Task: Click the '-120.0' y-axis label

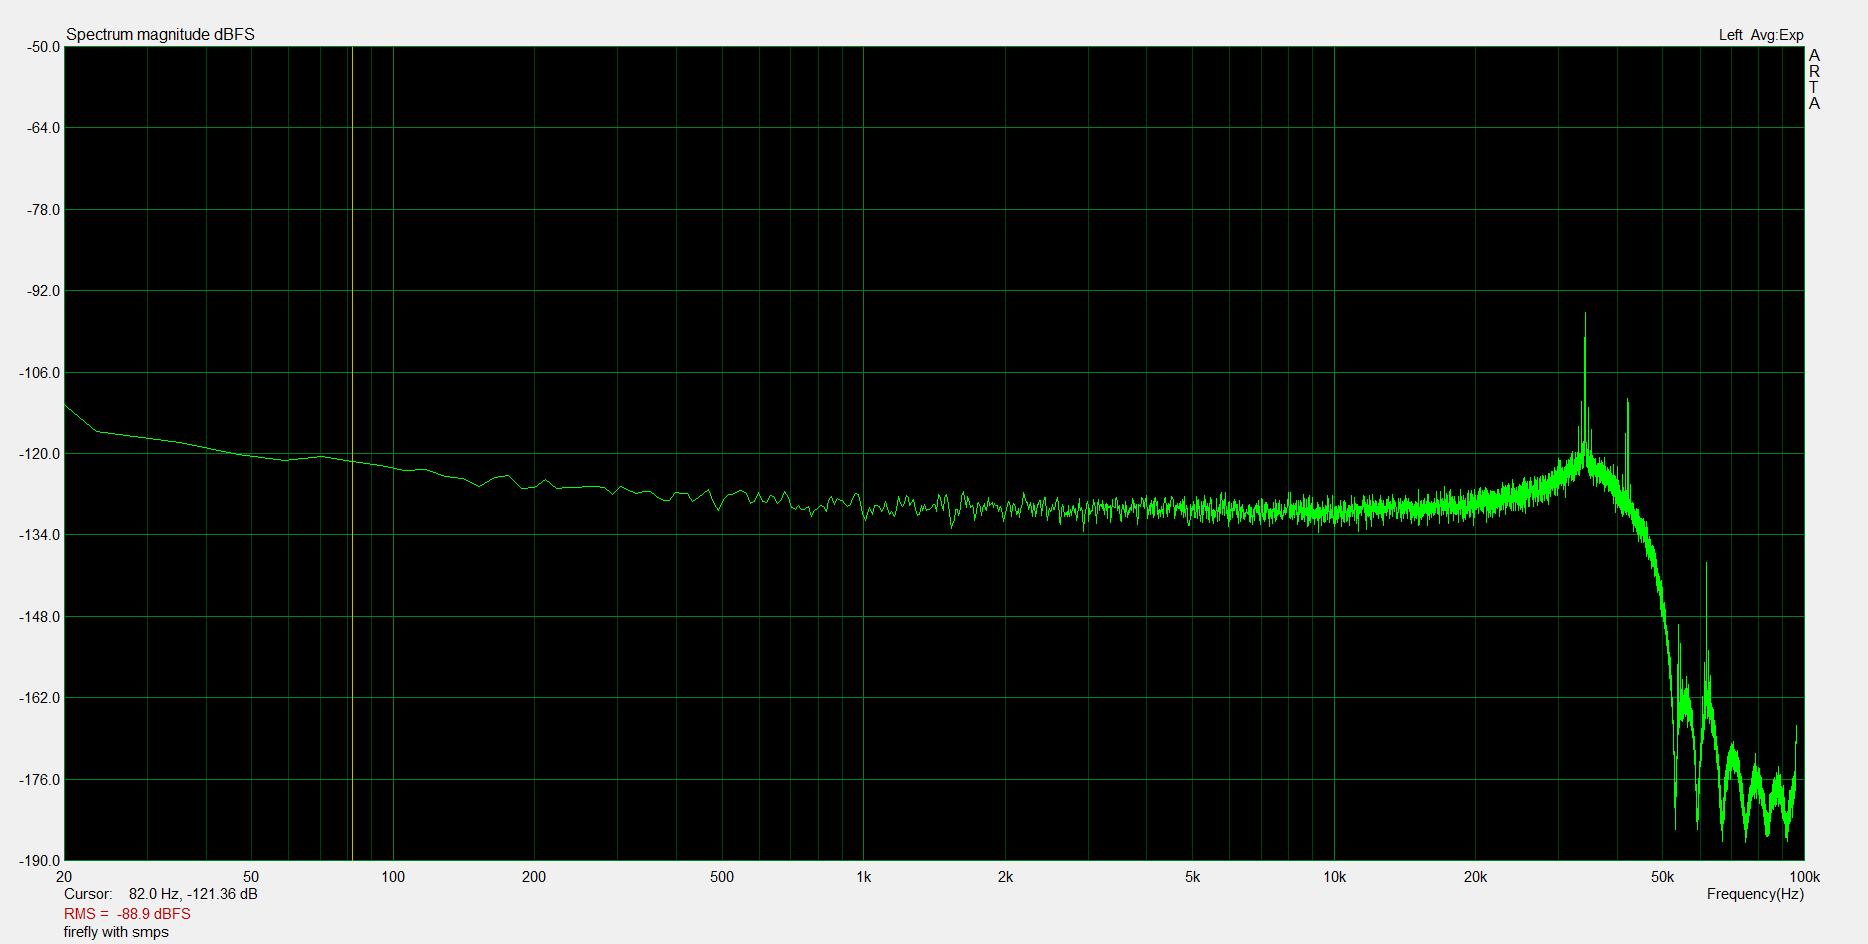Action: 39,454
